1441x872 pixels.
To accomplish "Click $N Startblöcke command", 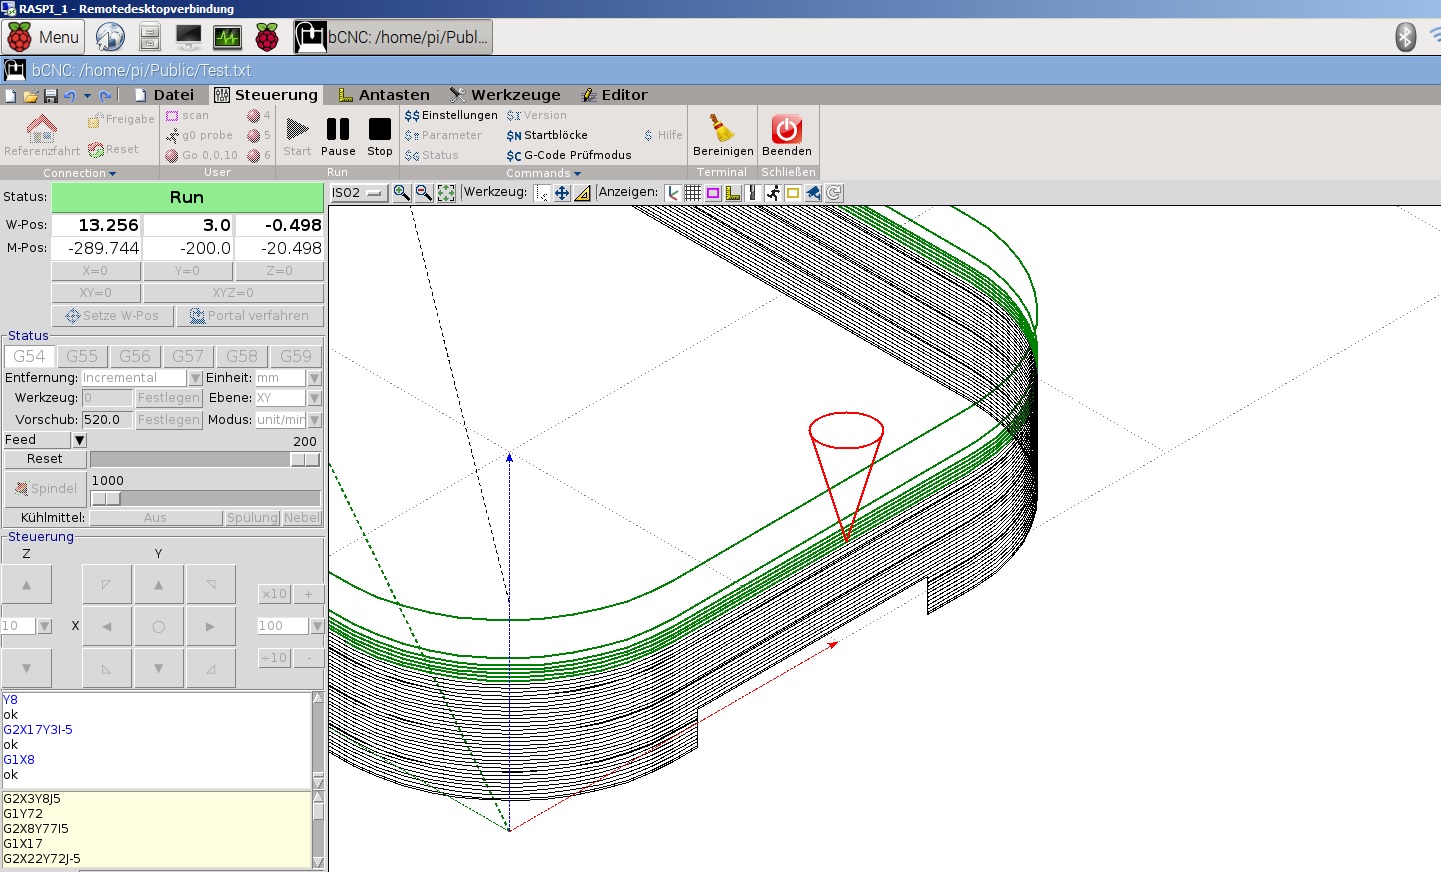I will click(x=547, y=135).
